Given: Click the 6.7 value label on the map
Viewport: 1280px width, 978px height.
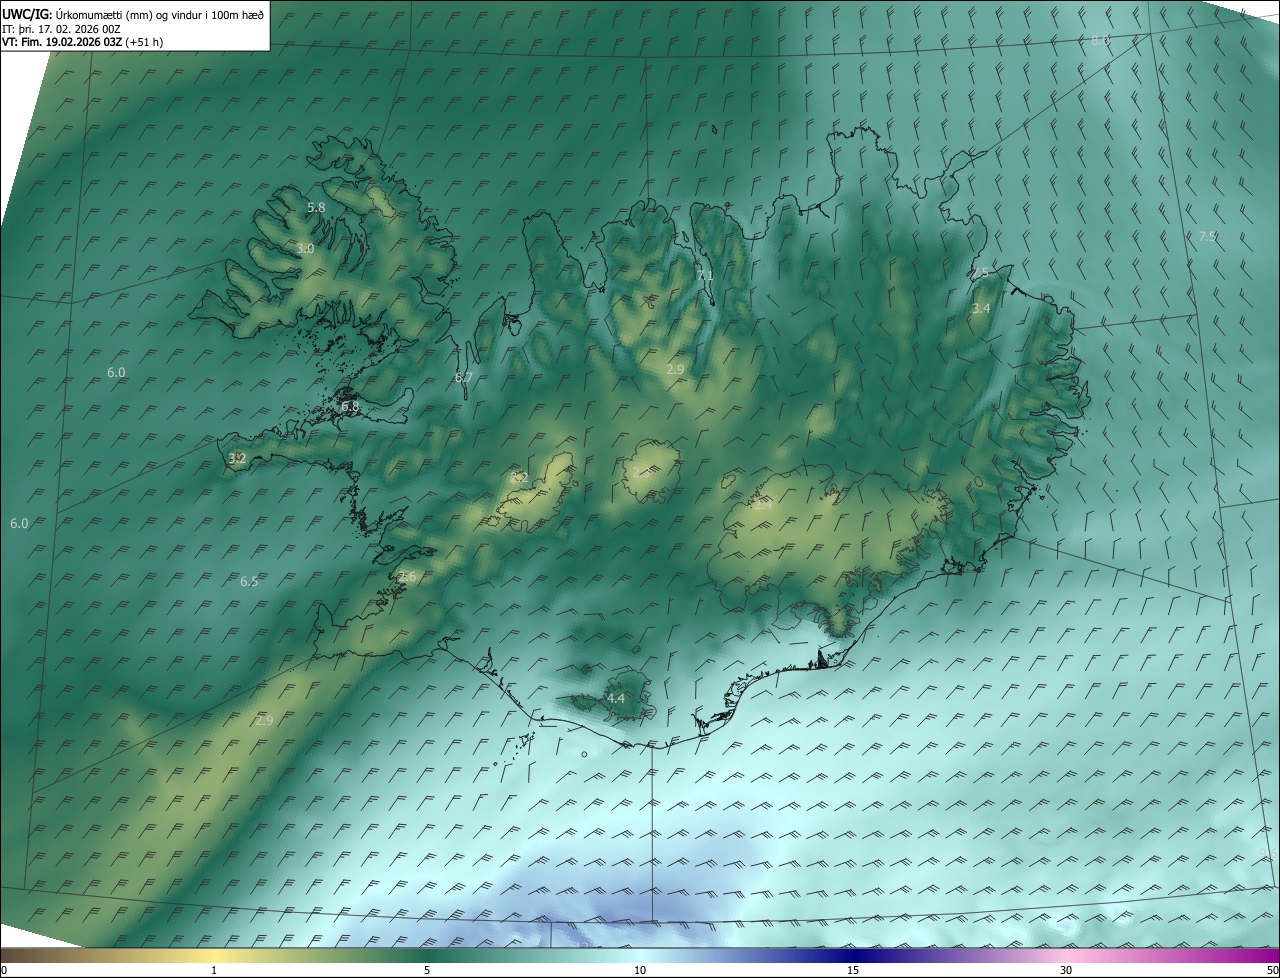Looking at the screenshot, I should pyautogui.click(x=463, y=378).
